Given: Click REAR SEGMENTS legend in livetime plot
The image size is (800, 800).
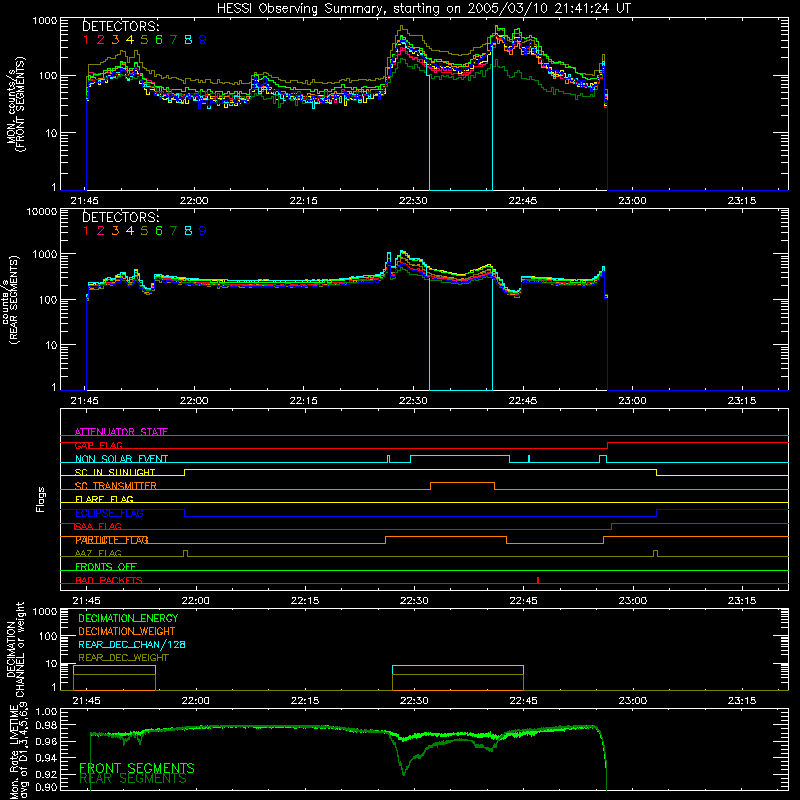Looking at the screenshot, I should (133, 779).
